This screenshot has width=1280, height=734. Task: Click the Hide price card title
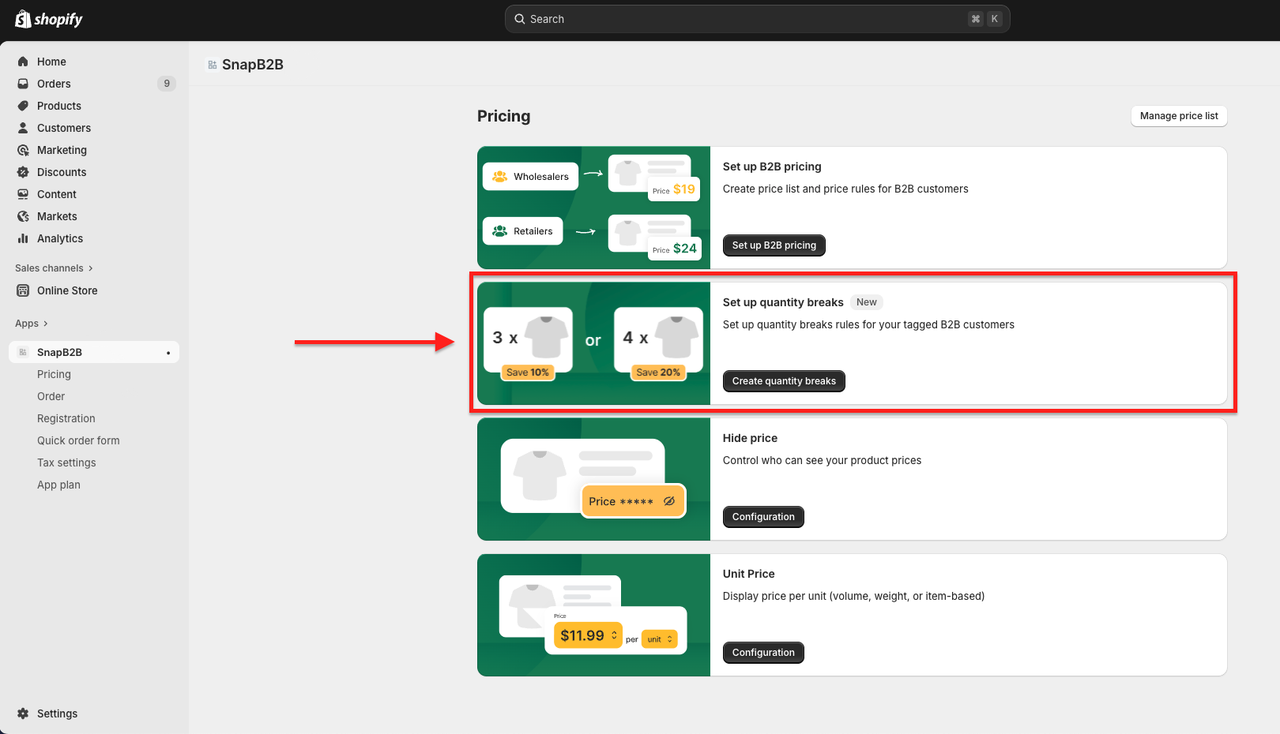click(x=750, y=438)
